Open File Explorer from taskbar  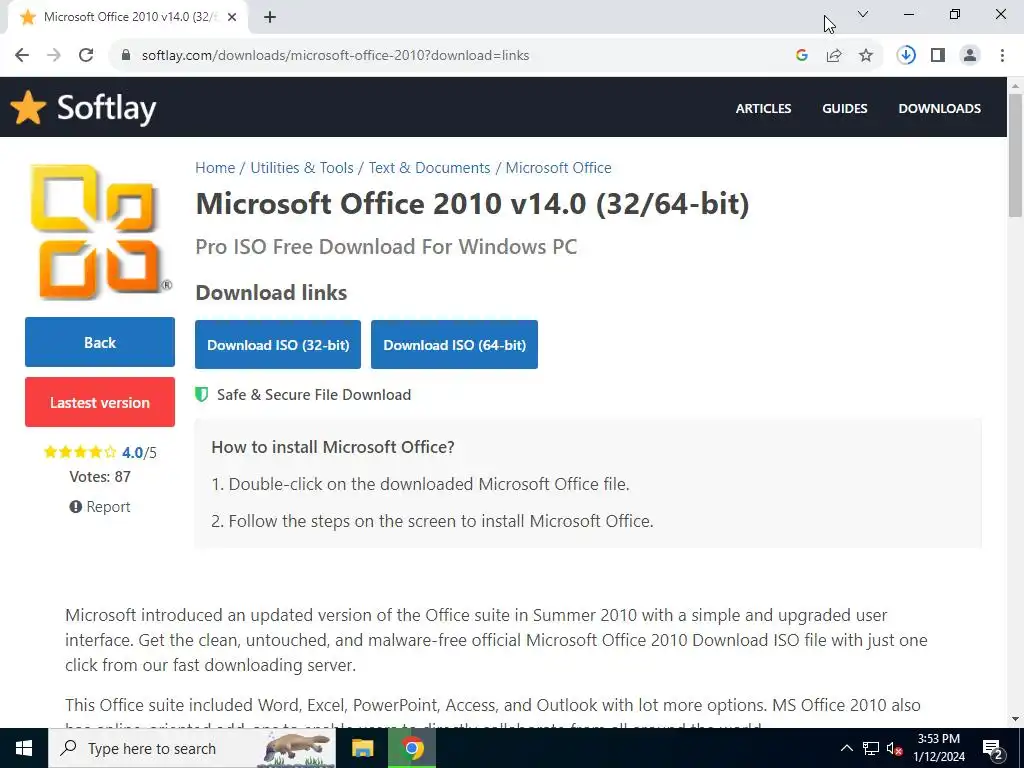[362, 748]
